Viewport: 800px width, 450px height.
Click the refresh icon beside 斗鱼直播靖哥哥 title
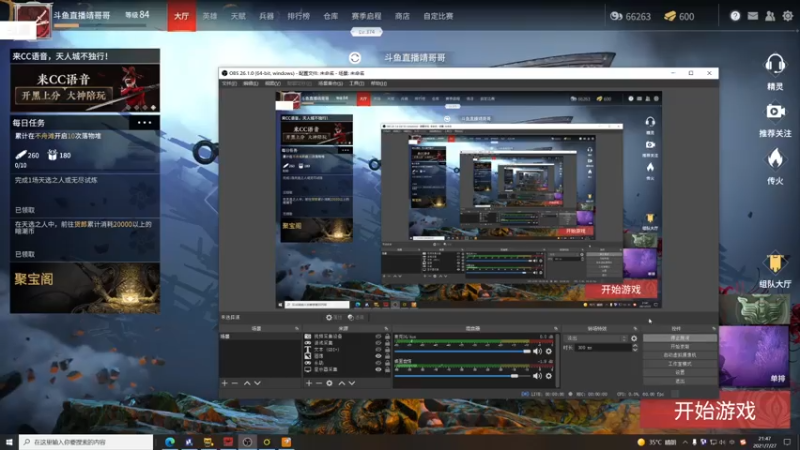tap(355, 58)
